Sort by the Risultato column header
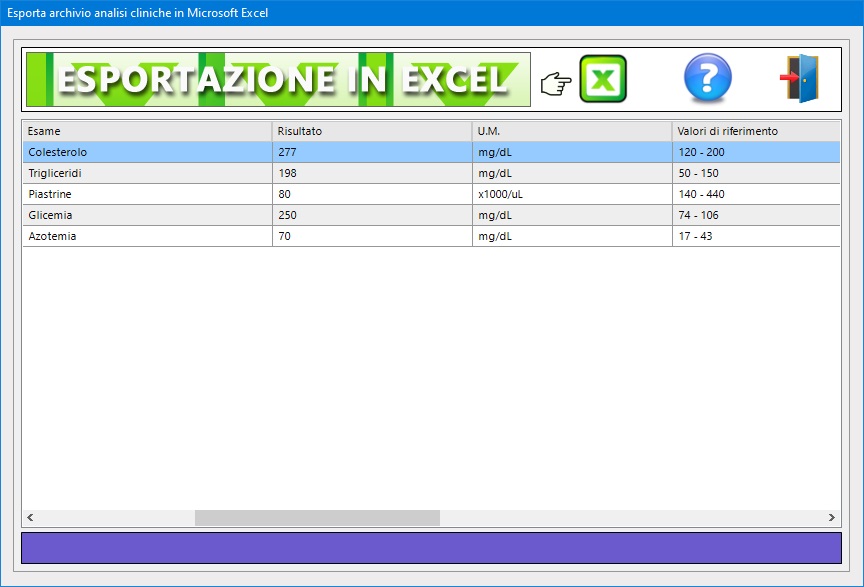 pos(372,131)
